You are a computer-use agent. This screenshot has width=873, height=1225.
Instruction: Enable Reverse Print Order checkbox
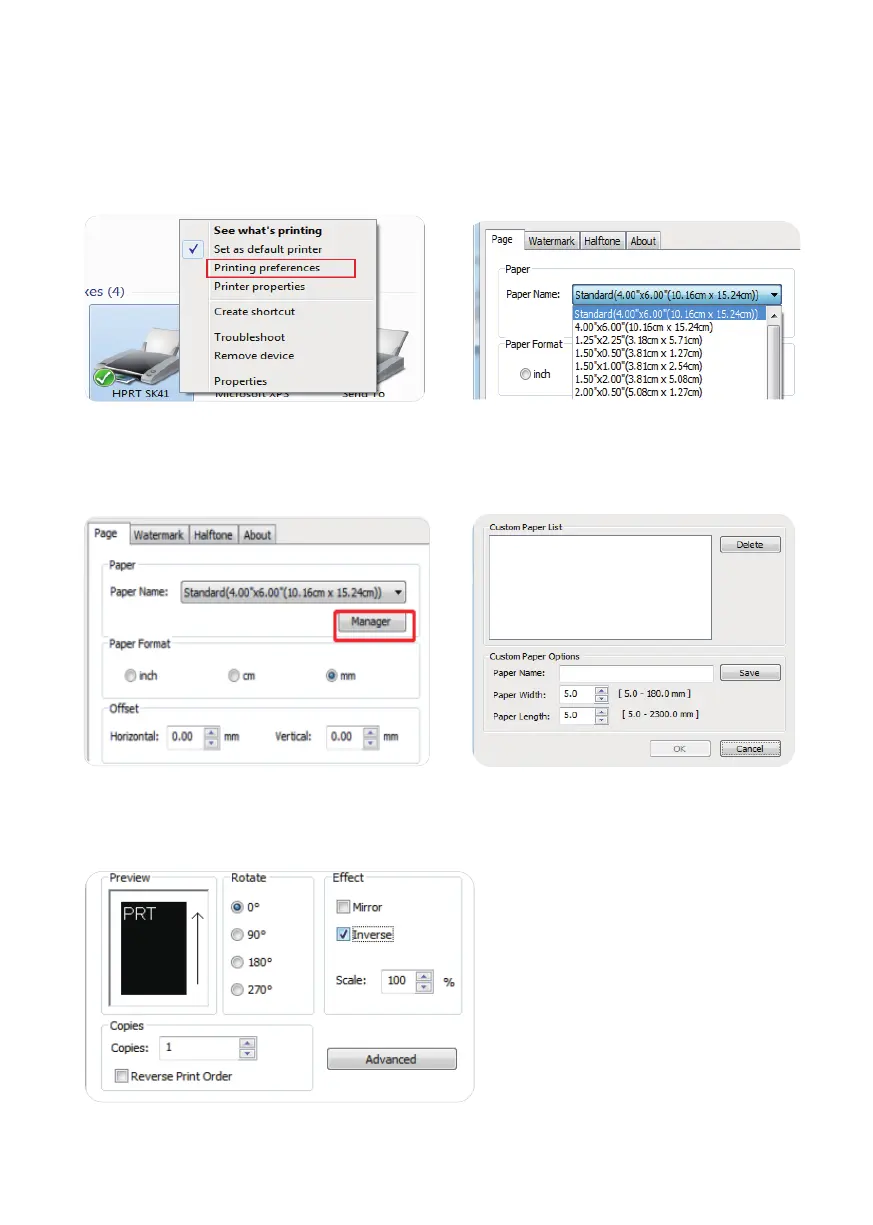click(x=121, y=1076)
